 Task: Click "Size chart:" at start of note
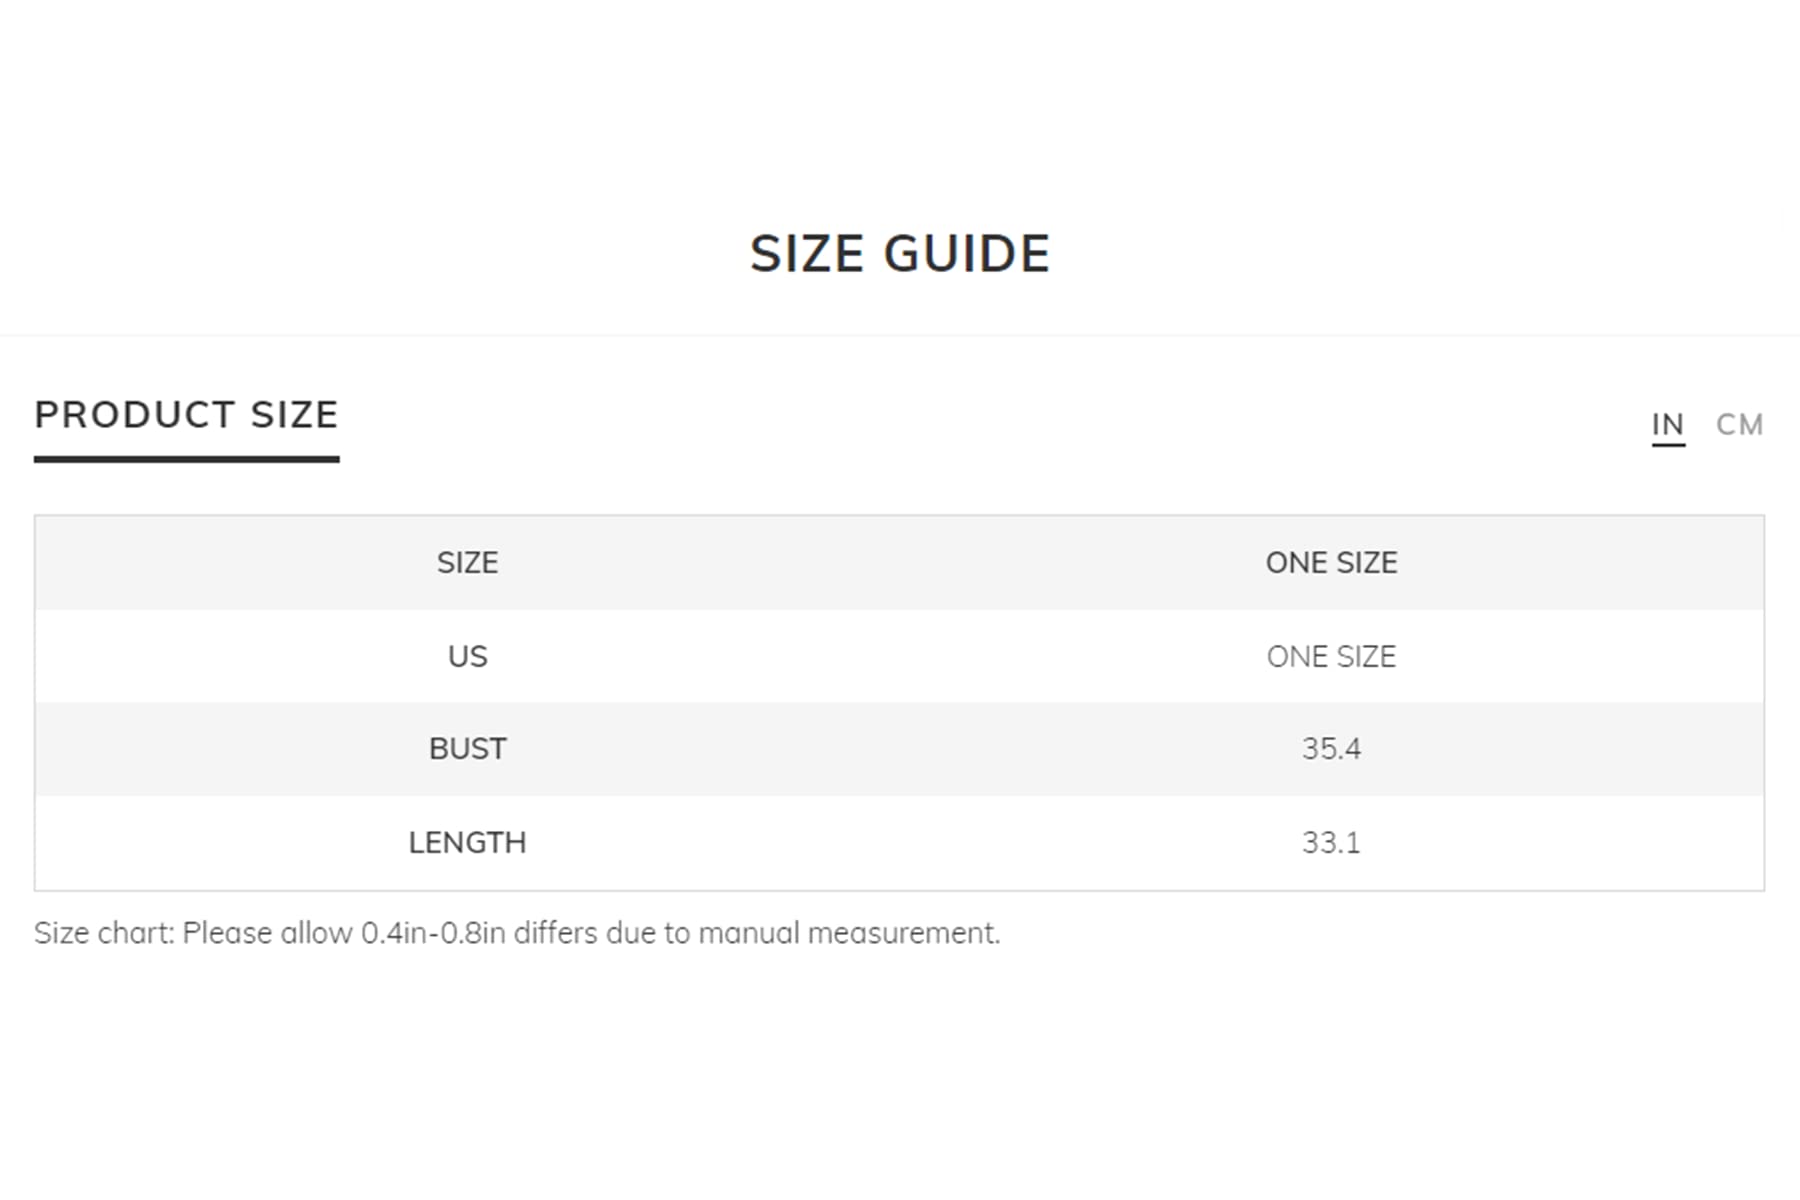pos(104,933)
